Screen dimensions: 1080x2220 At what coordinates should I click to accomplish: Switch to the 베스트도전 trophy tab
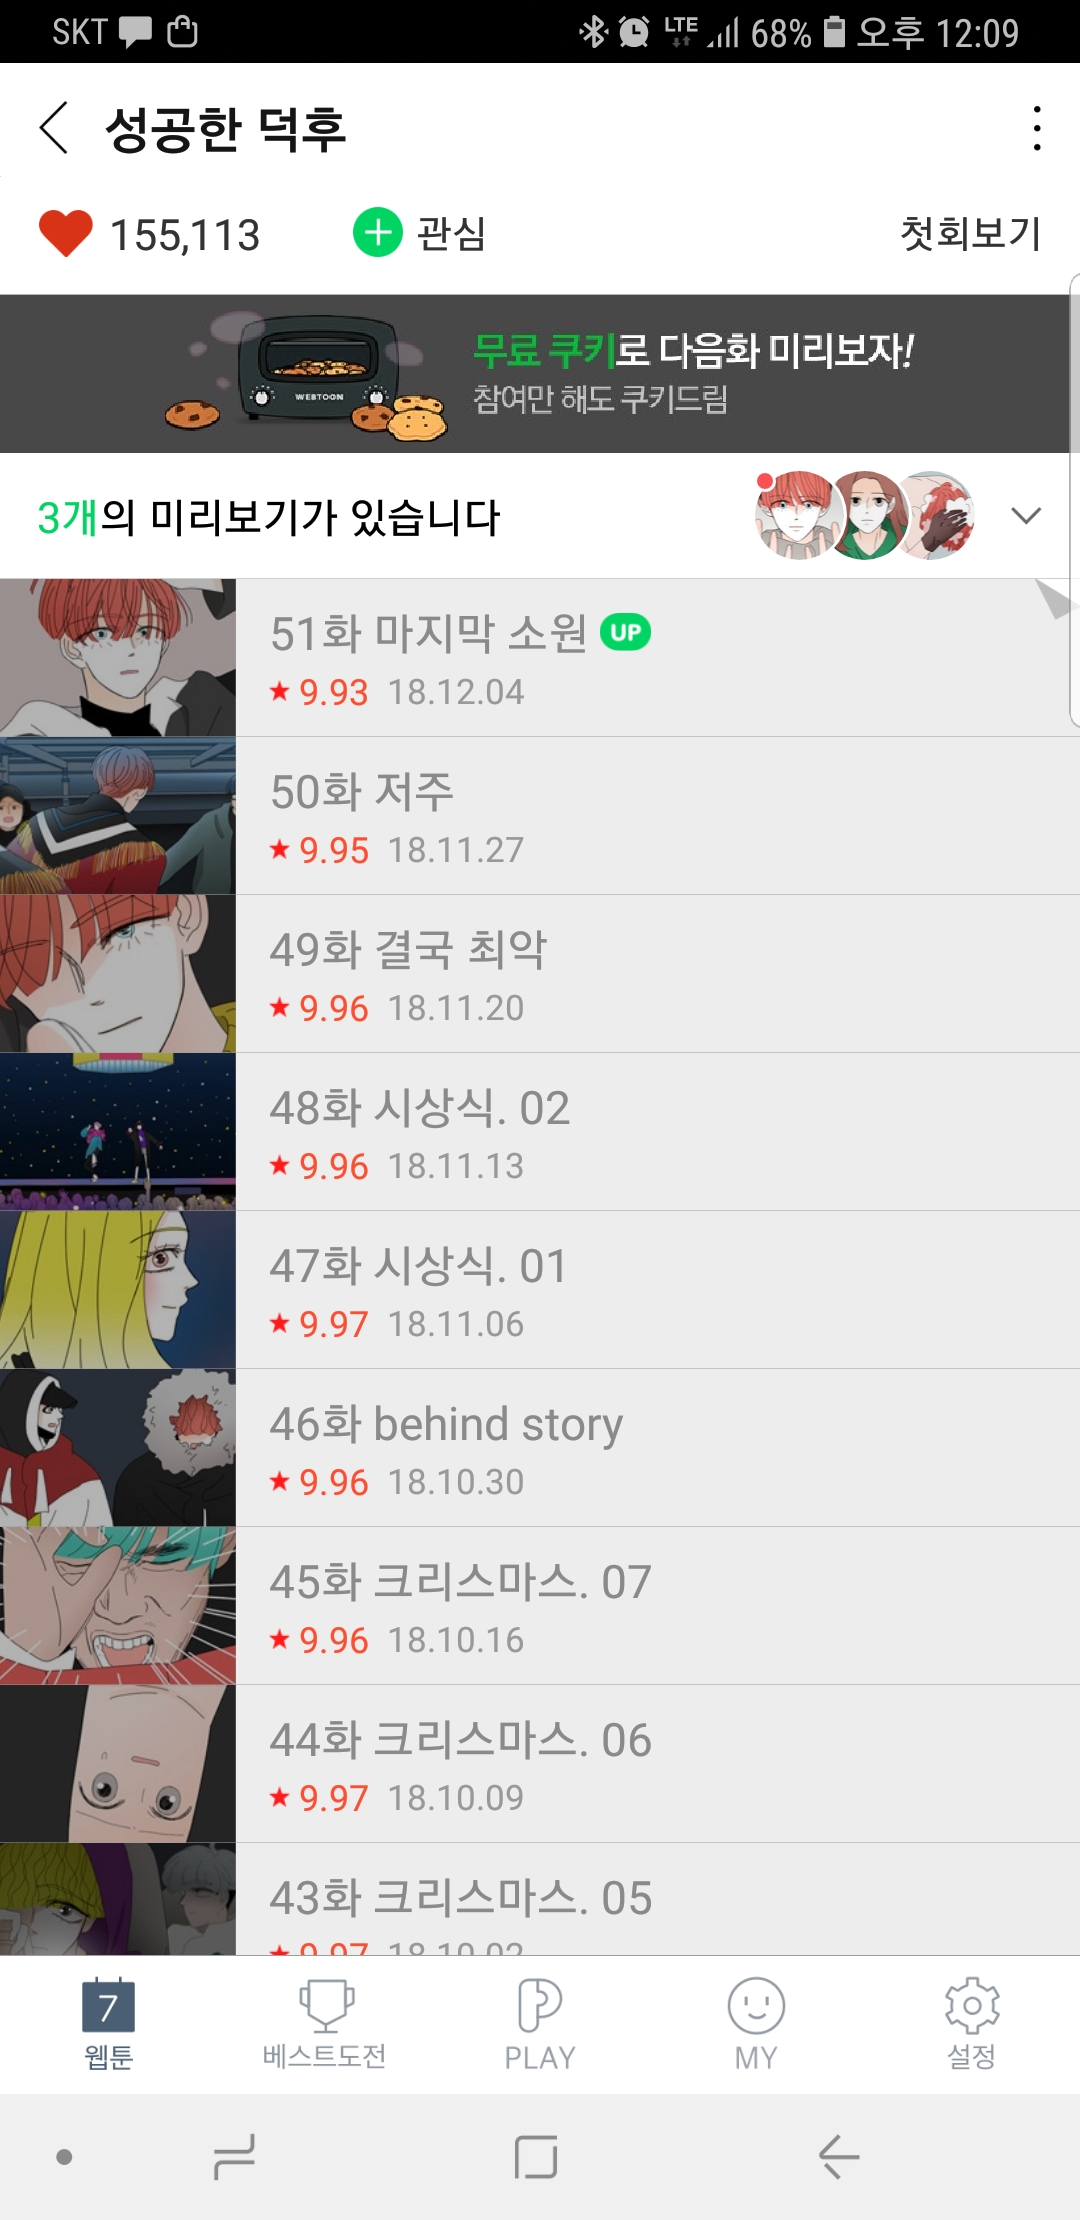pos(324,2024)
